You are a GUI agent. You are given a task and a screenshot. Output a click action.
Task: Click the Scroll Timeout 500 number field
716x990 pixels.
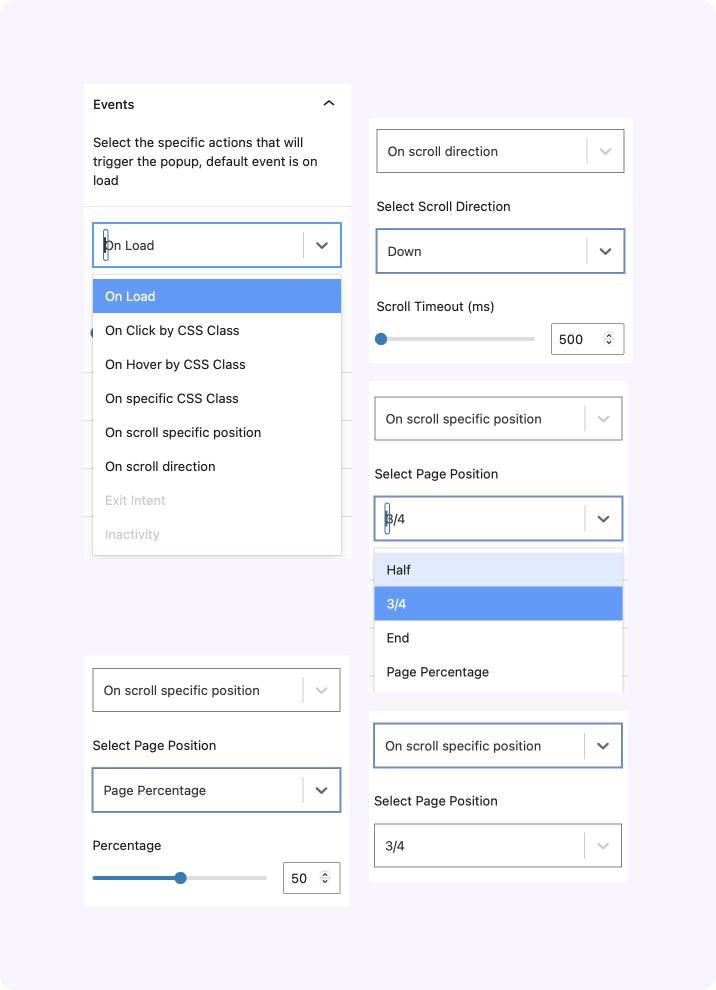point(575,339)
